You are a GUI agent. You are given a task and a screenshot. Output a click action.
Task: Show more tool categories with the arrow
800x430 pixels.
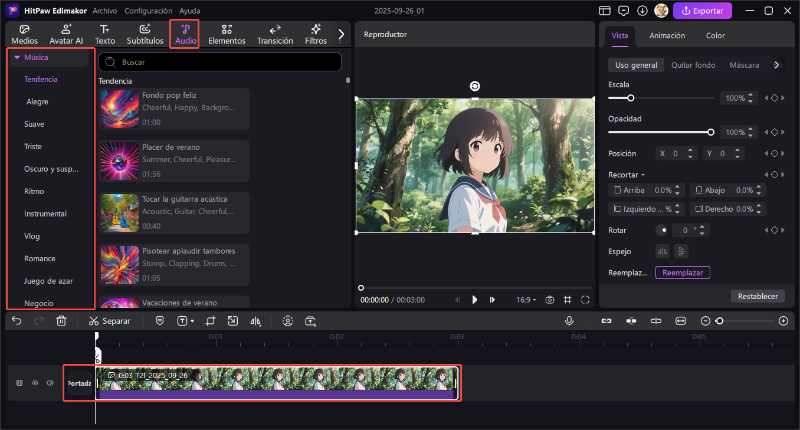pos(341,34)
